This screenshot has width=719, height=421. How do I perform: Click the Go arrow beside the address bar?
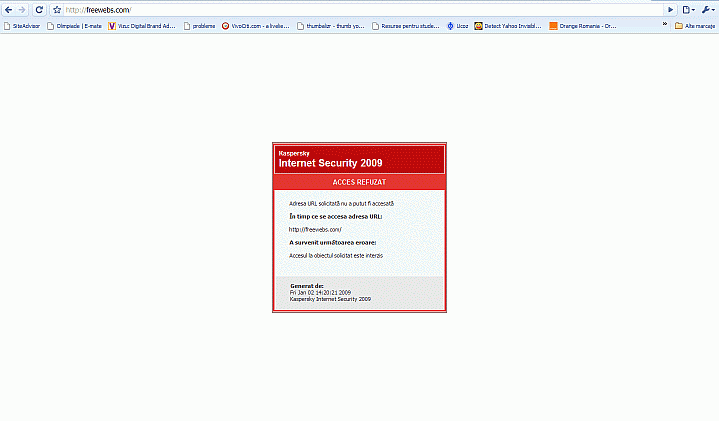pos(670,10)
